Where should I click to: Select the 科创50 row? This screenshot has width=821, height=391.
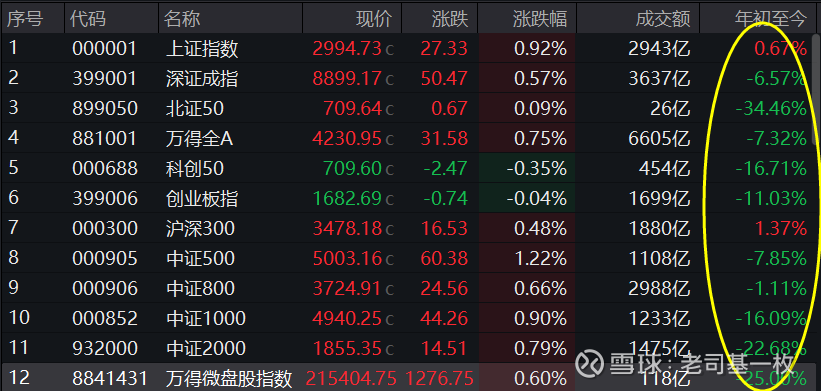click(406, 168)
